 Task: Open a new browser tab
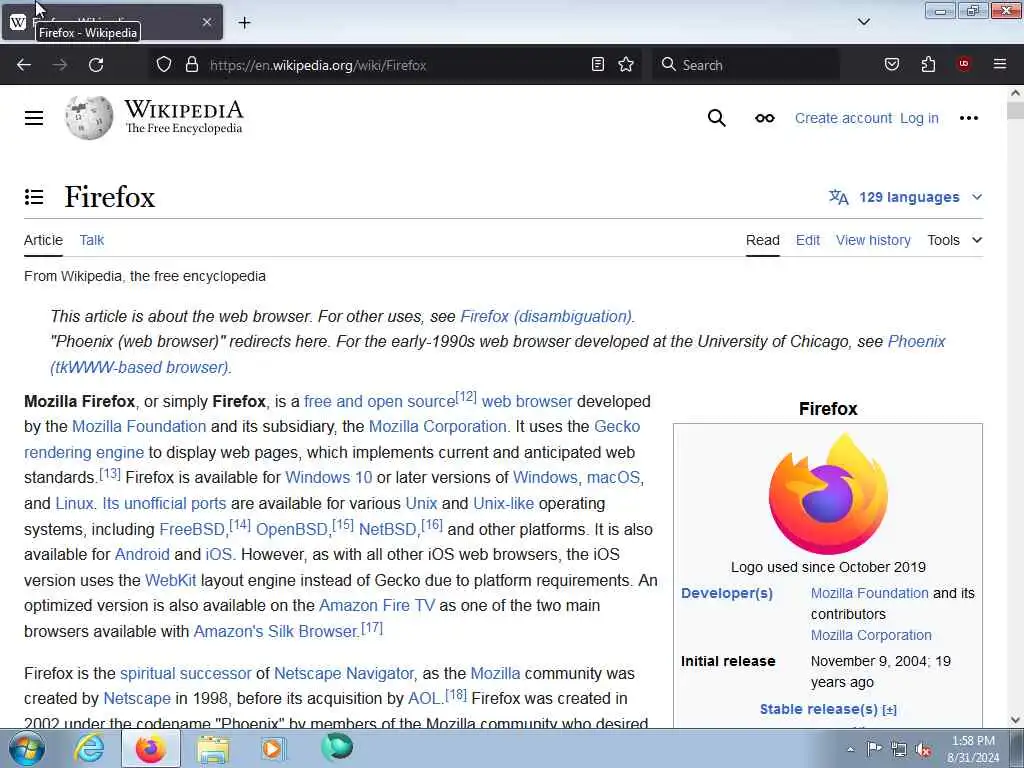pos(244,23)
